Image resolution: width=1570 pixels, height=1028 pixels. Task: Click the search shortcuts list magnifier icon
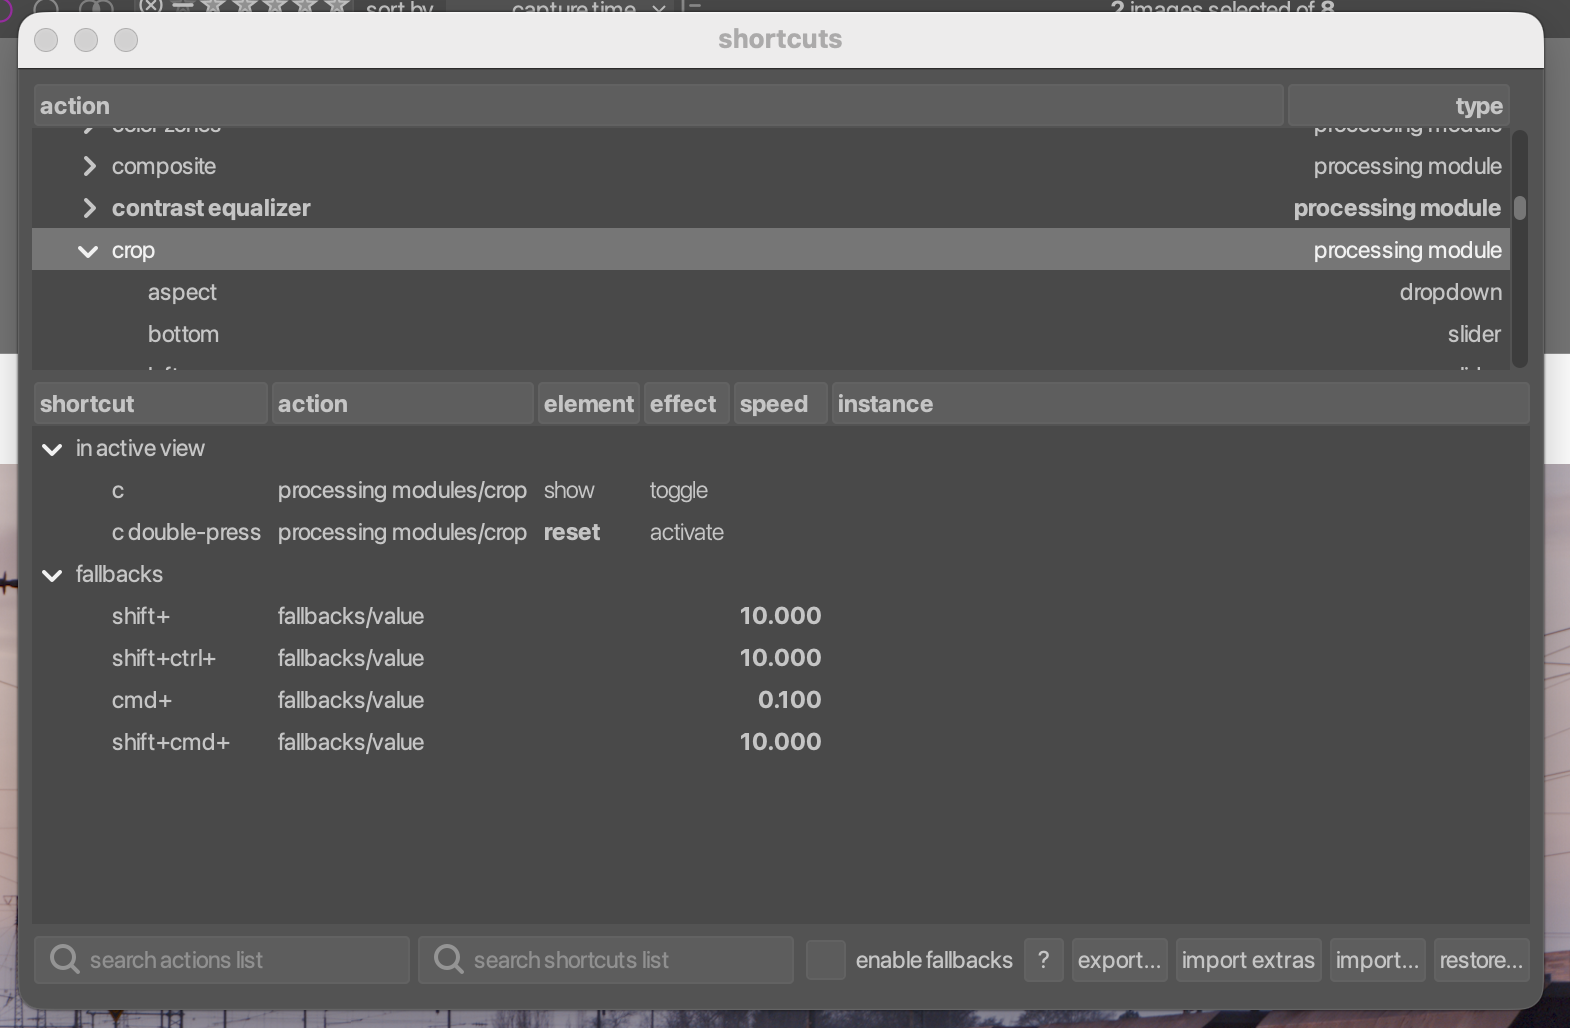click(449, 960)
